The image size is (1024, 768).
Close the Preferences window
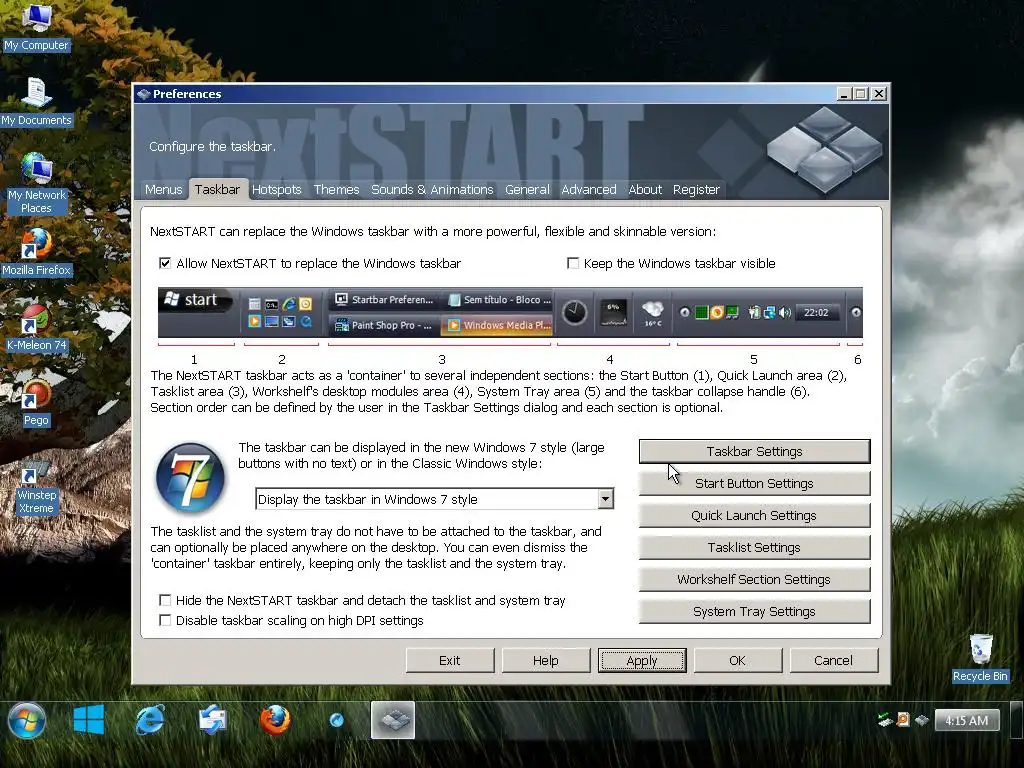(x=879, y=94)
